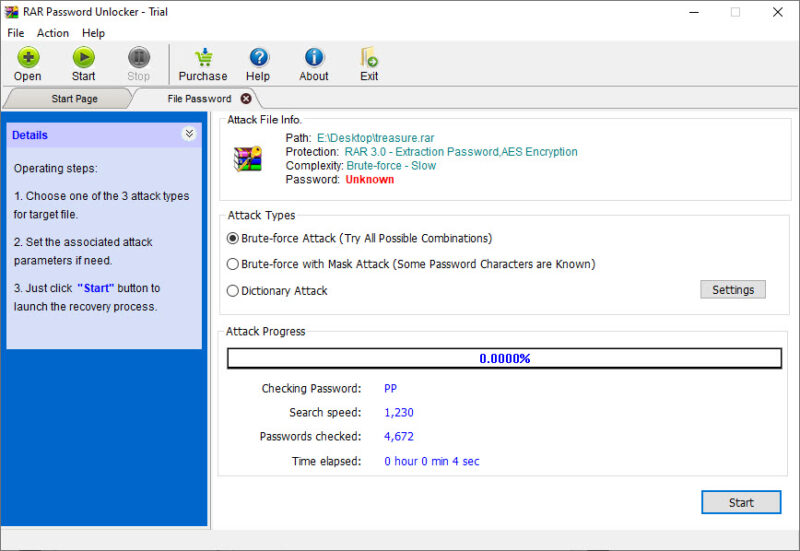Open the Action menu
Image resolution: width=800 pixels, height=551 pixels.
tap(53, 33)
